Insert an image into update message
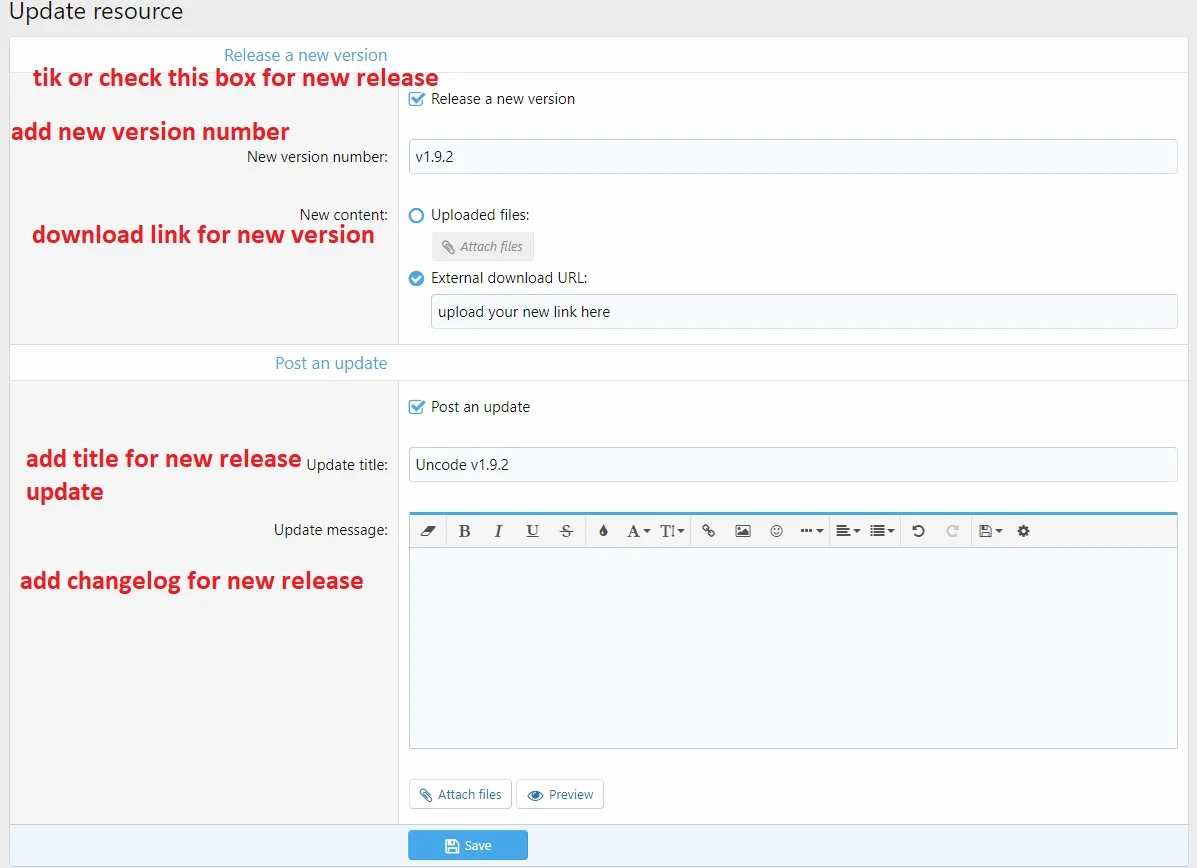This screenshot has width=1197, height=868. click(742, 531)
